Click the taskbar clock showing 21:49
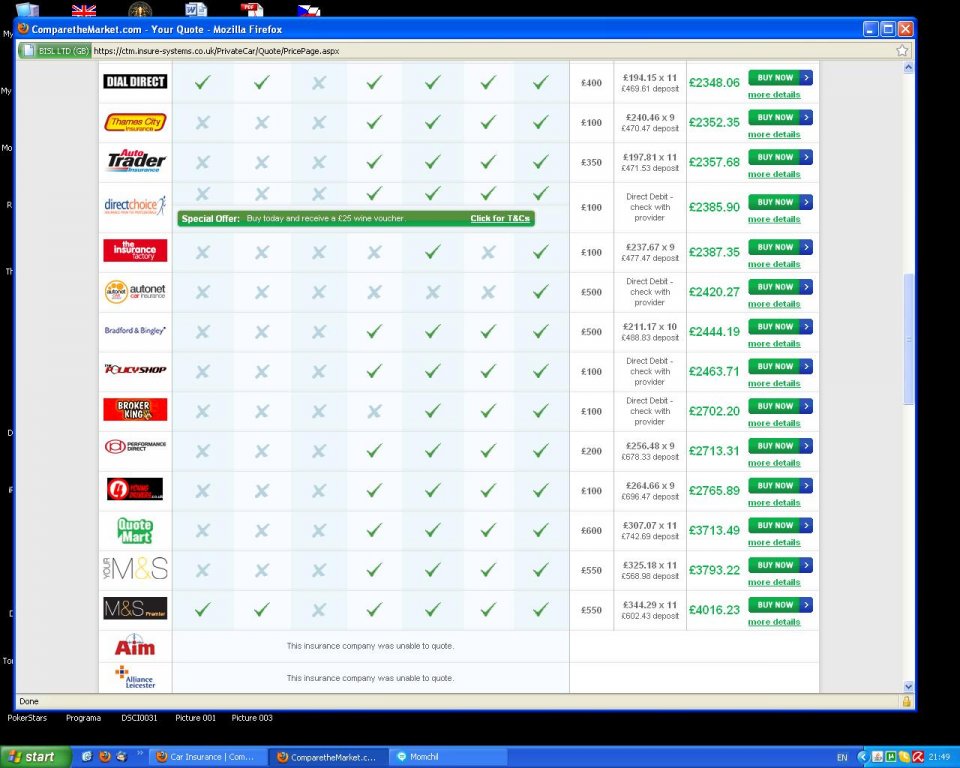This screenshot has height=768, width=960. coord(939,757)
